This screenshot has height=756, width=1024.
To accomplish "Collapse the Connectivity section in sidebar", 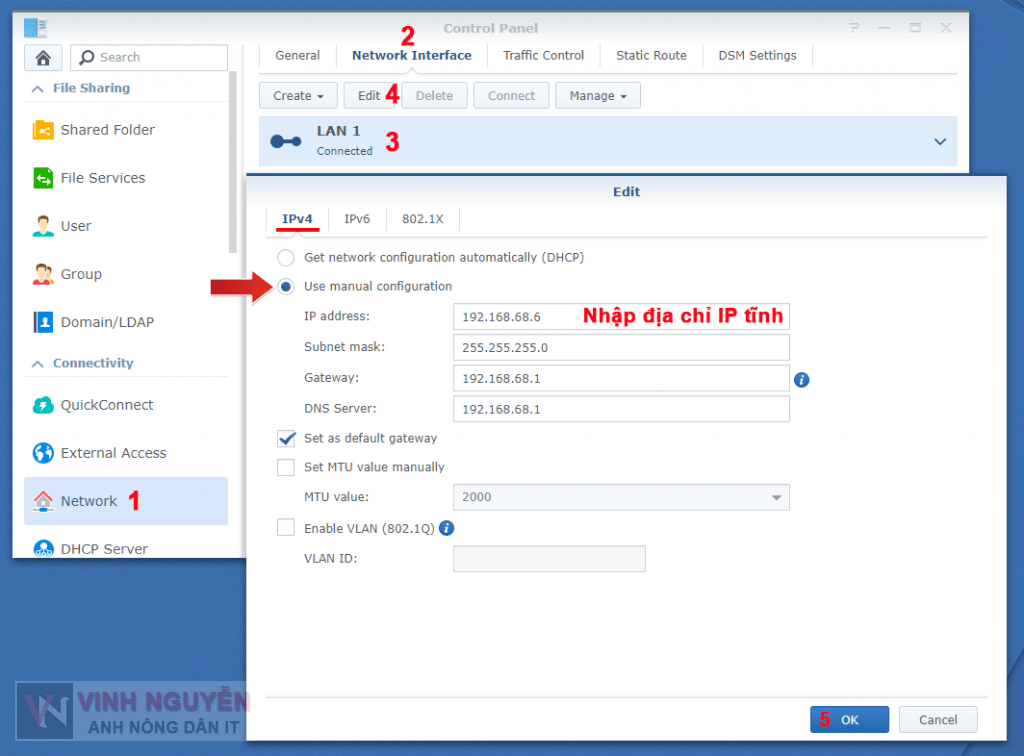I will 38,363.
